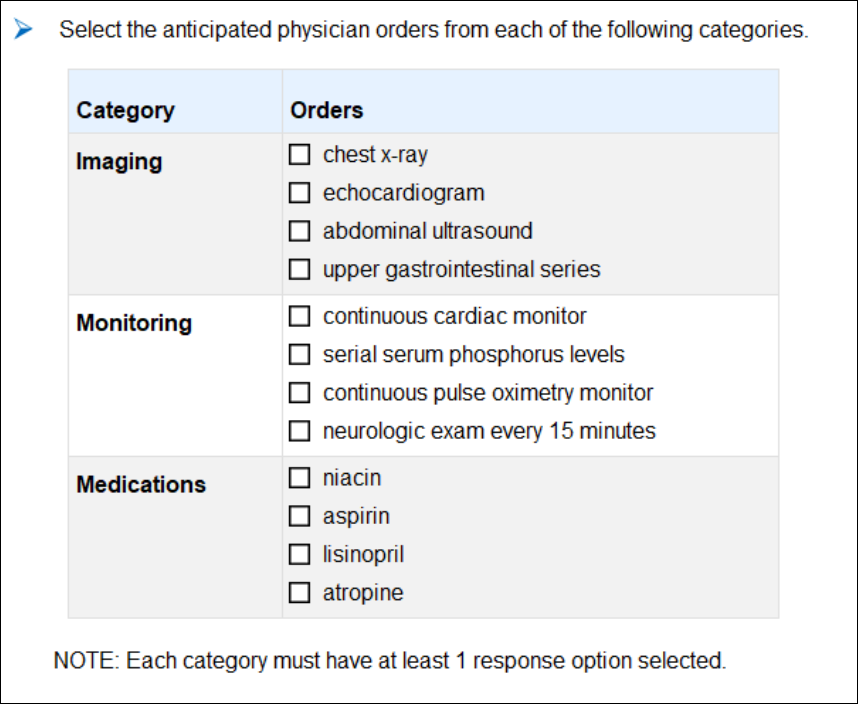
Task: Tick the lisinopril checkbox
Action: (x=299, y=554)
